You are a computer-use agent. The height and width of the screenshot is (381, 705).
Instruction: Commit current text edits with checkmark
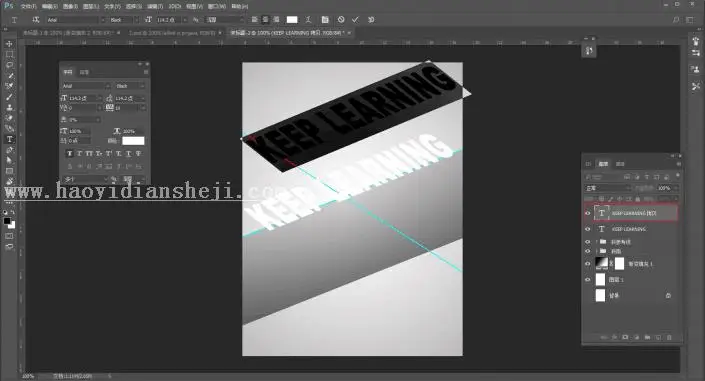tap(355, 20)
